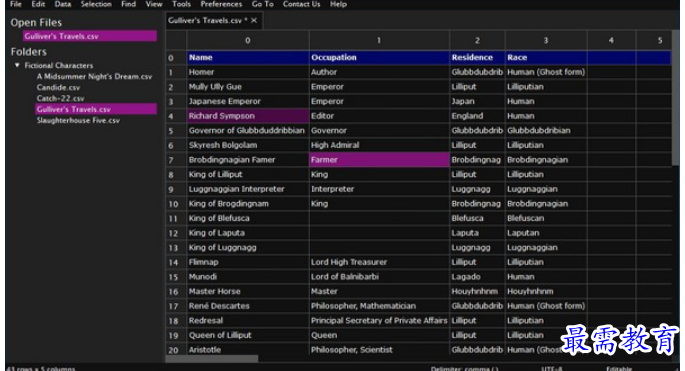Select the High Admiral cell

click(379, 145)
